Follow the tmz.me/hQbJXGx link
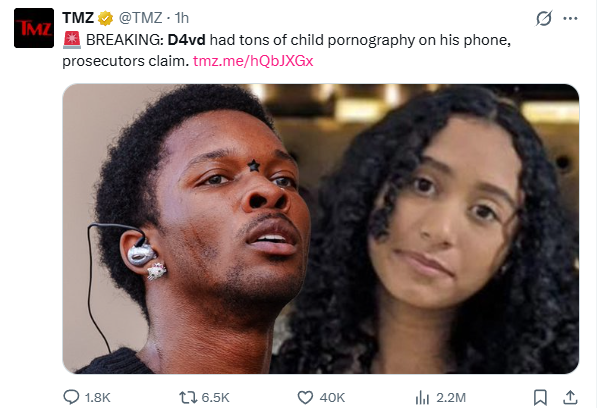The width and height of the screenshot is (606, 408). click(x=253, y=61)
